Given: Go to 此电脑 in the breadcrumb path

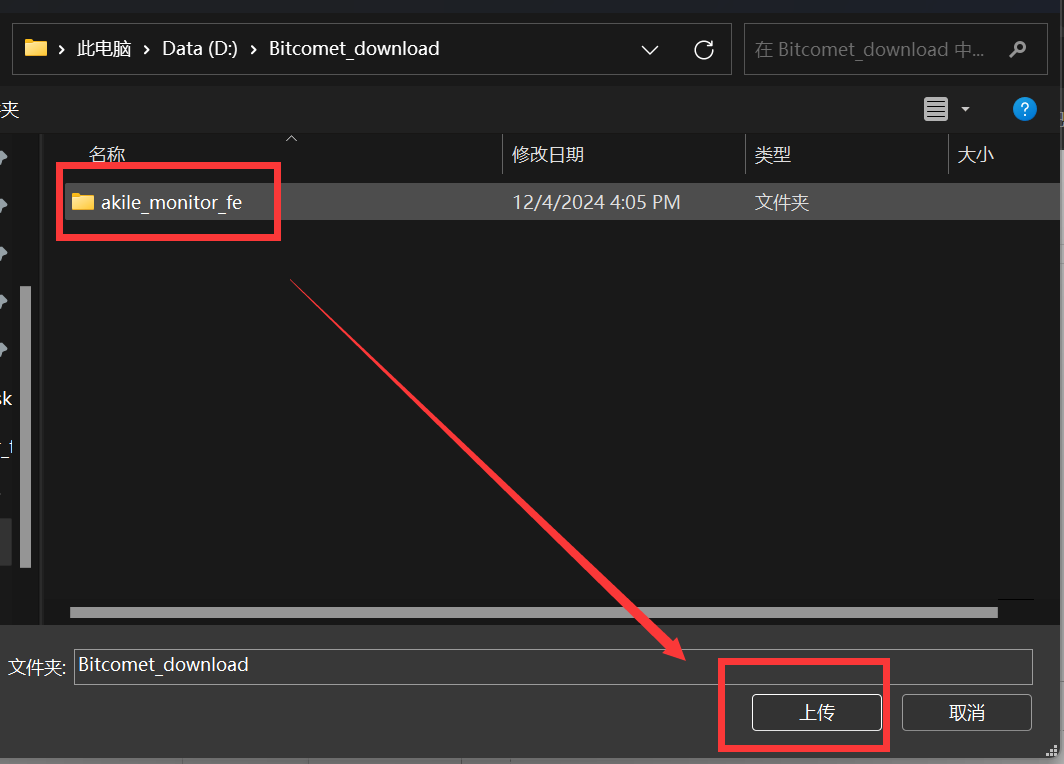Looking at the screenshot, I should [104, 49].
